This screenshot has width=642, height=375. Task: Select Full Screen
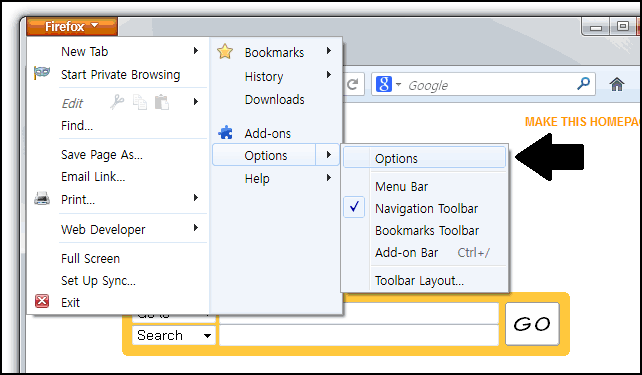[90, 259]
